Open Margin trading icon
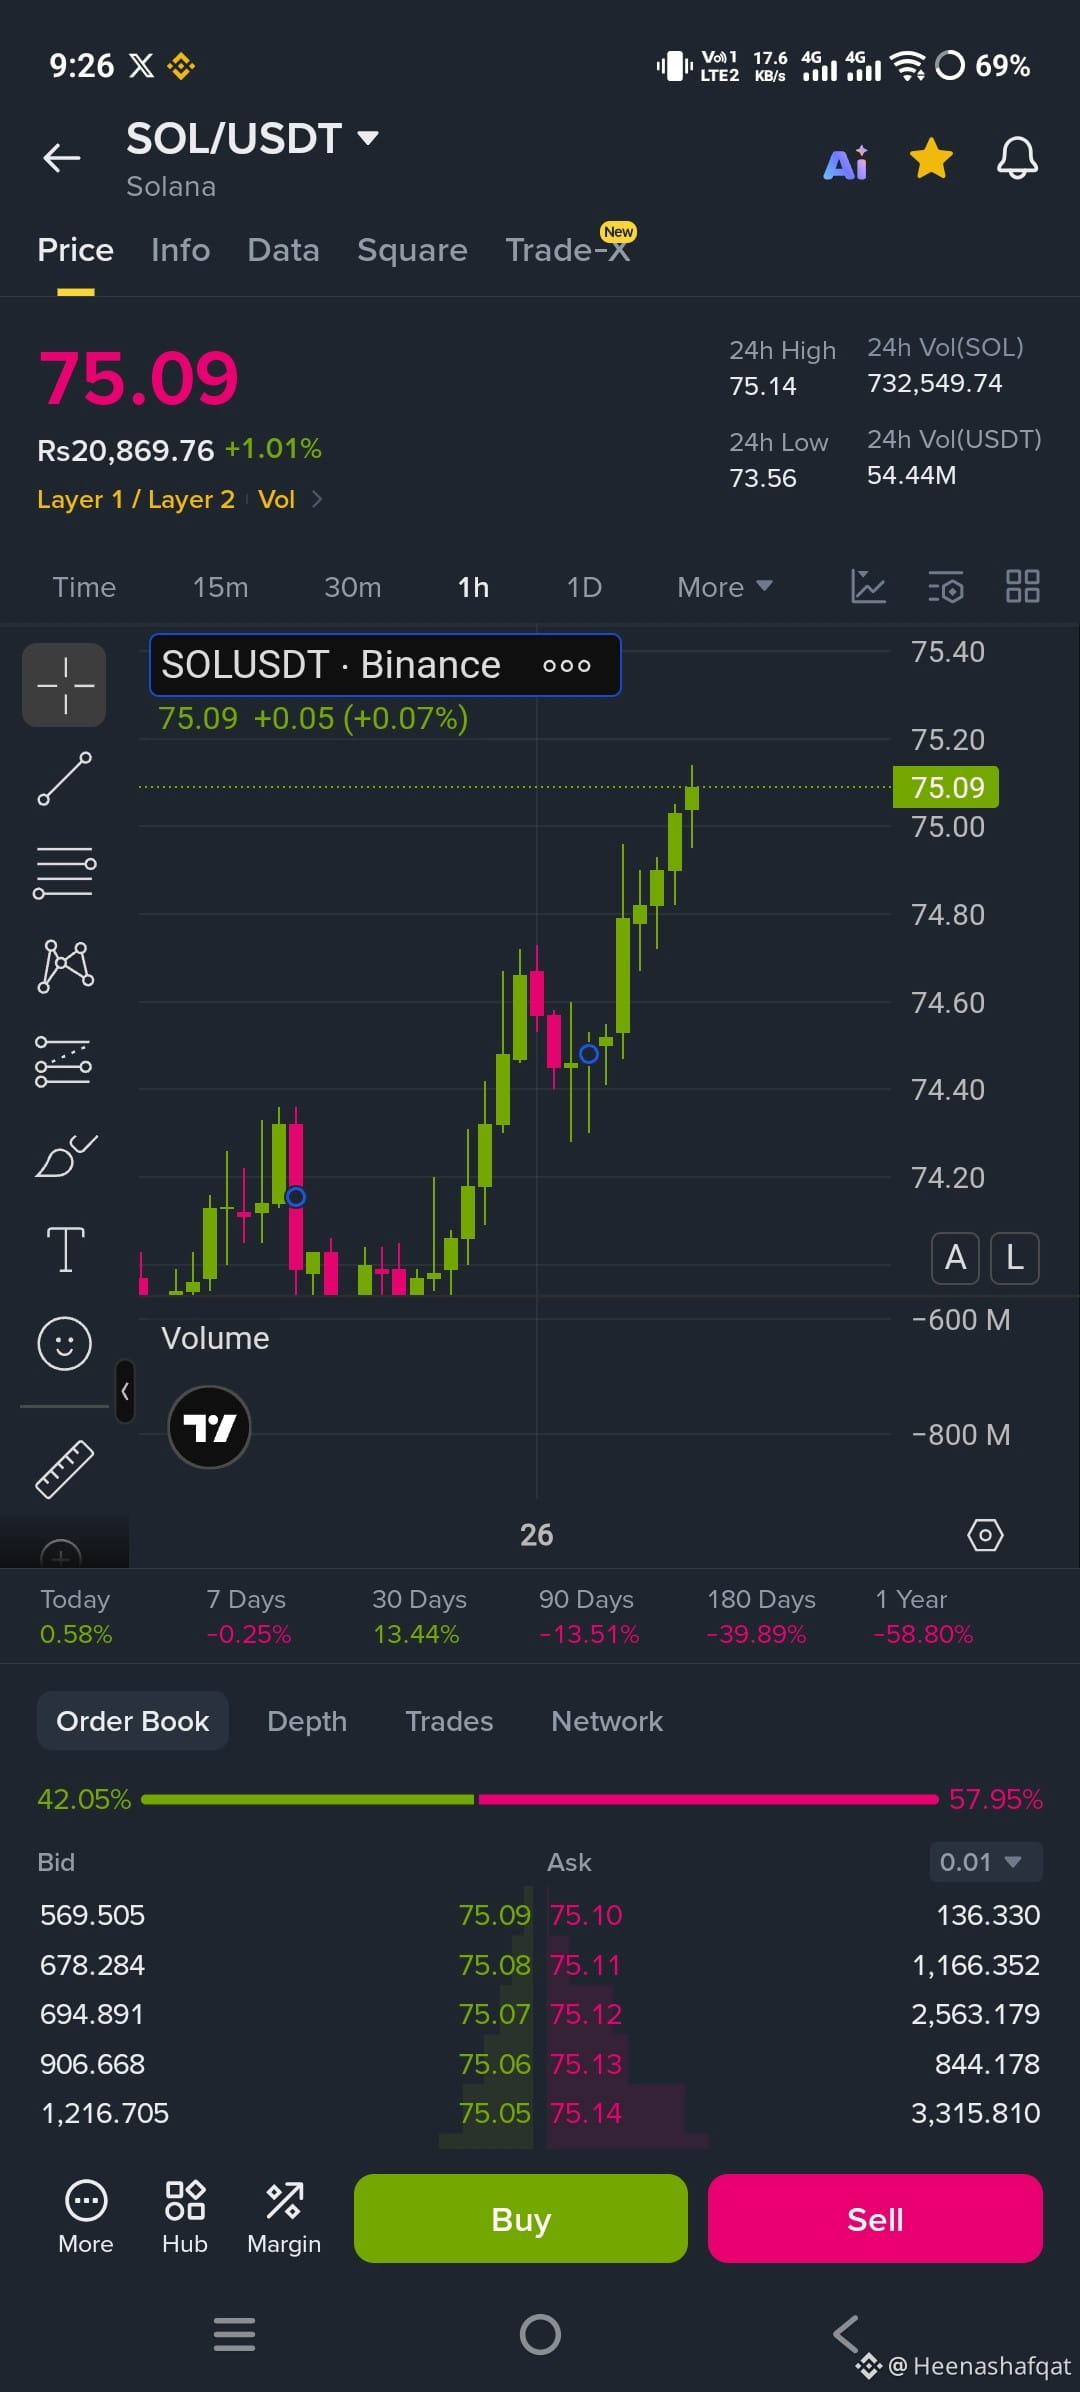This screenshot has height=2392, width=1080. [x=284, y=2217]
